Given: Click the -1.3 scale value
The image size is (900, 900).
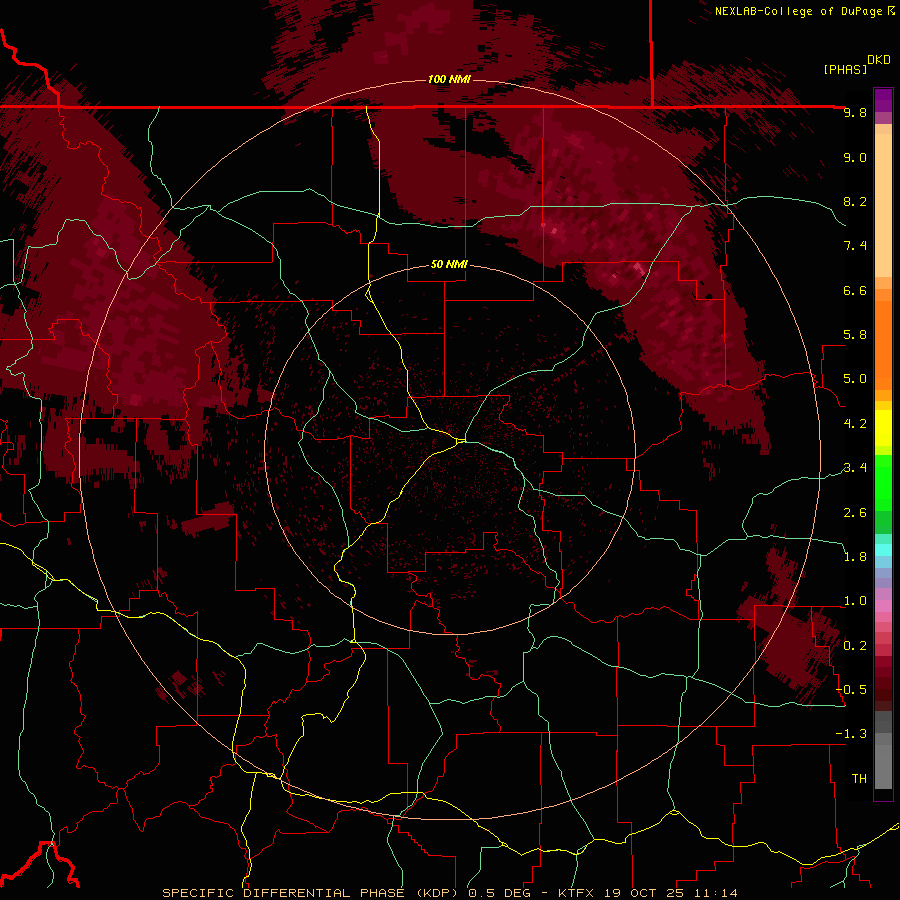Looking at the screenshot, I should click(x=851, y=734).
